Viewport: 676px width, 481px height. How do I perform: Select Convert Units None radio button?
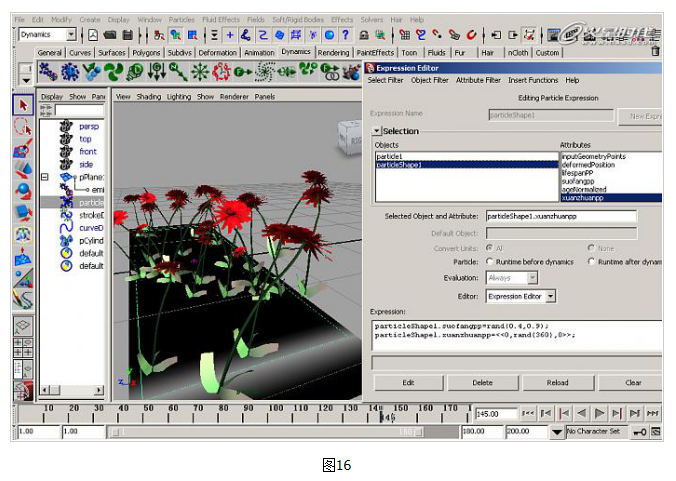pyautogui.click(x=591, y=248)
